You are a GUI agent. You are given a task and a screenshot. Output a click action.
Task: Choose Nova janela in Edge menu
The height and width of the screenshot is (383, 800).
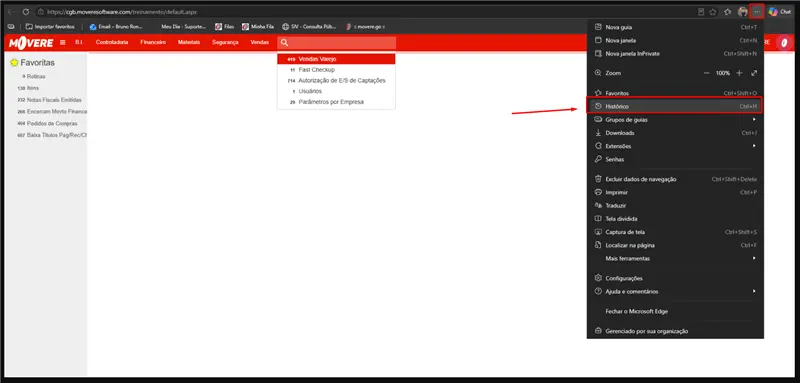click(x=675, y=40)
